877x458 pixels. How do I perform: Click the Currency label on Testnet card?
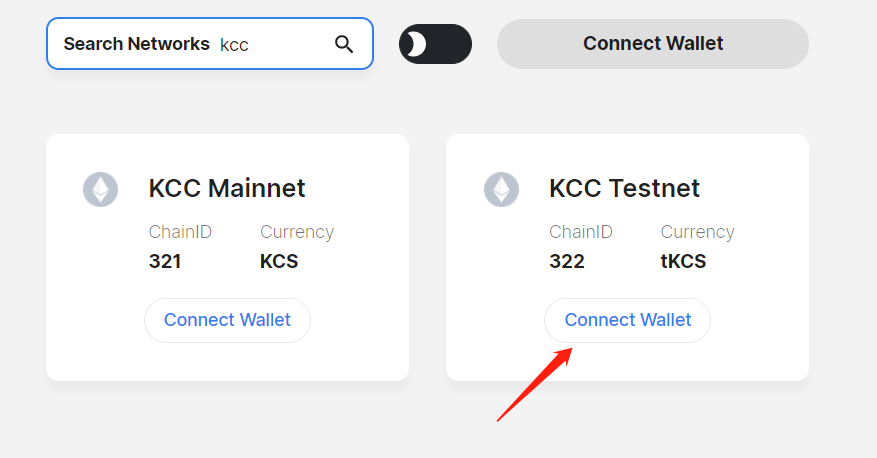(x=697, y=232)
